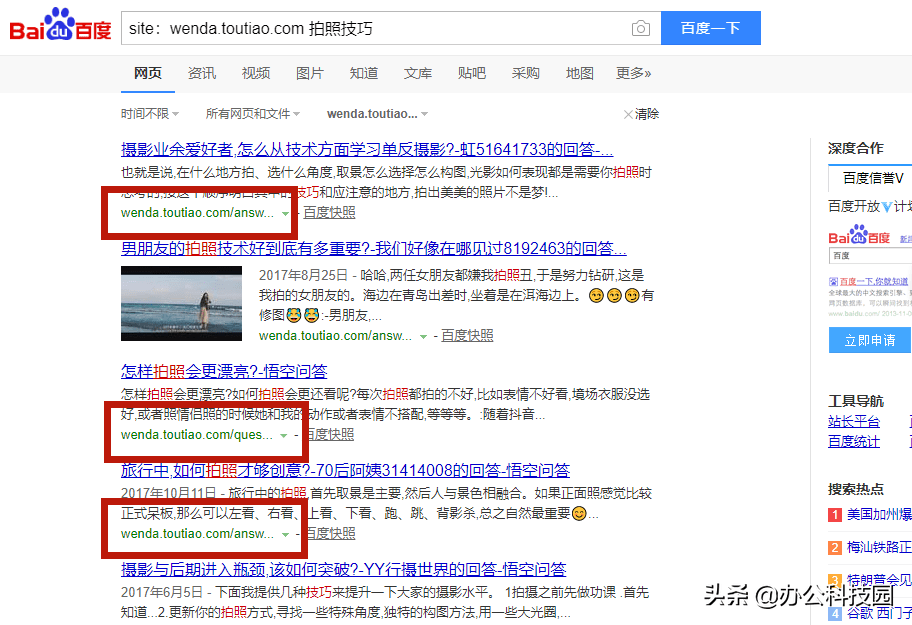Switch to the 资讯 tab
This screenshot has height=625, width=912.
point(202,73)
